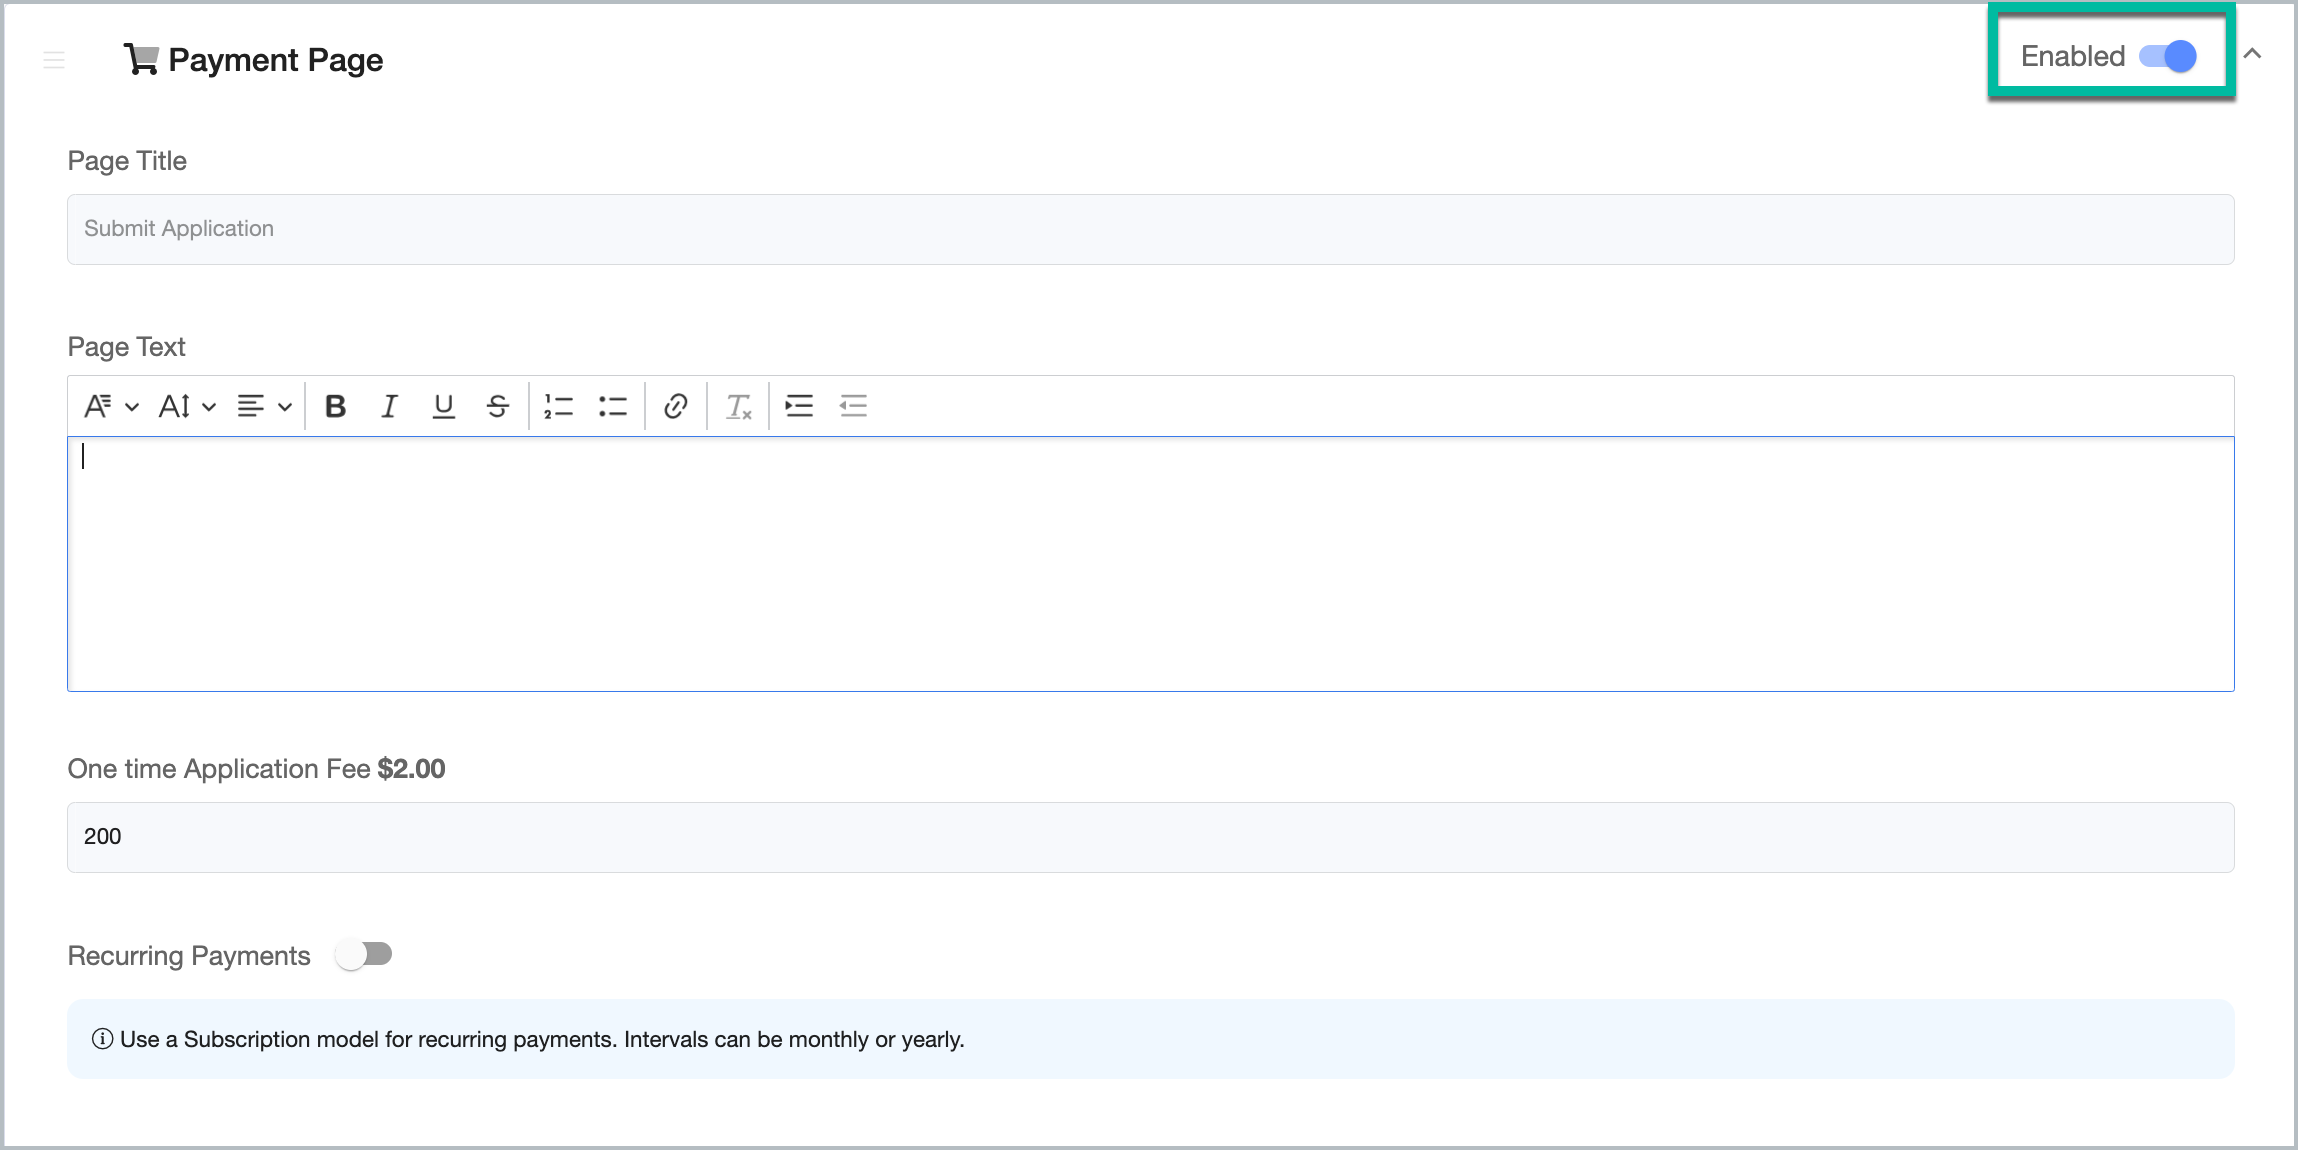Insert a bulleted list

[x=612, y=406]
